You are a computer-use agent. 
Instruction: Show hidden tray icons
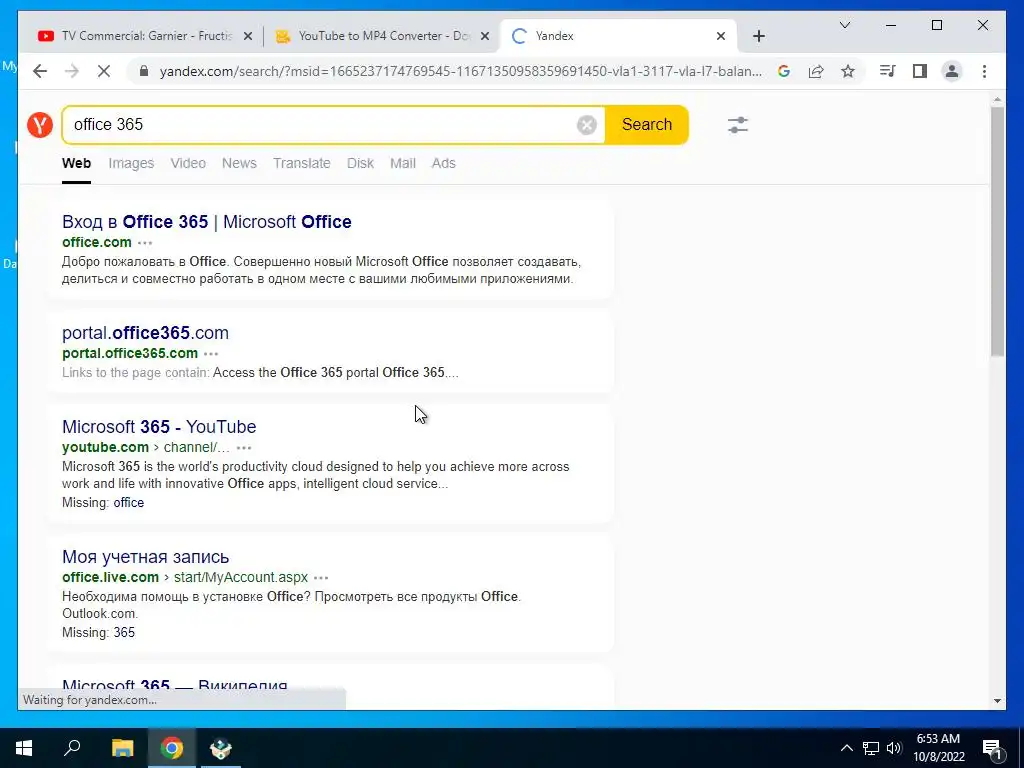point(846,748)
